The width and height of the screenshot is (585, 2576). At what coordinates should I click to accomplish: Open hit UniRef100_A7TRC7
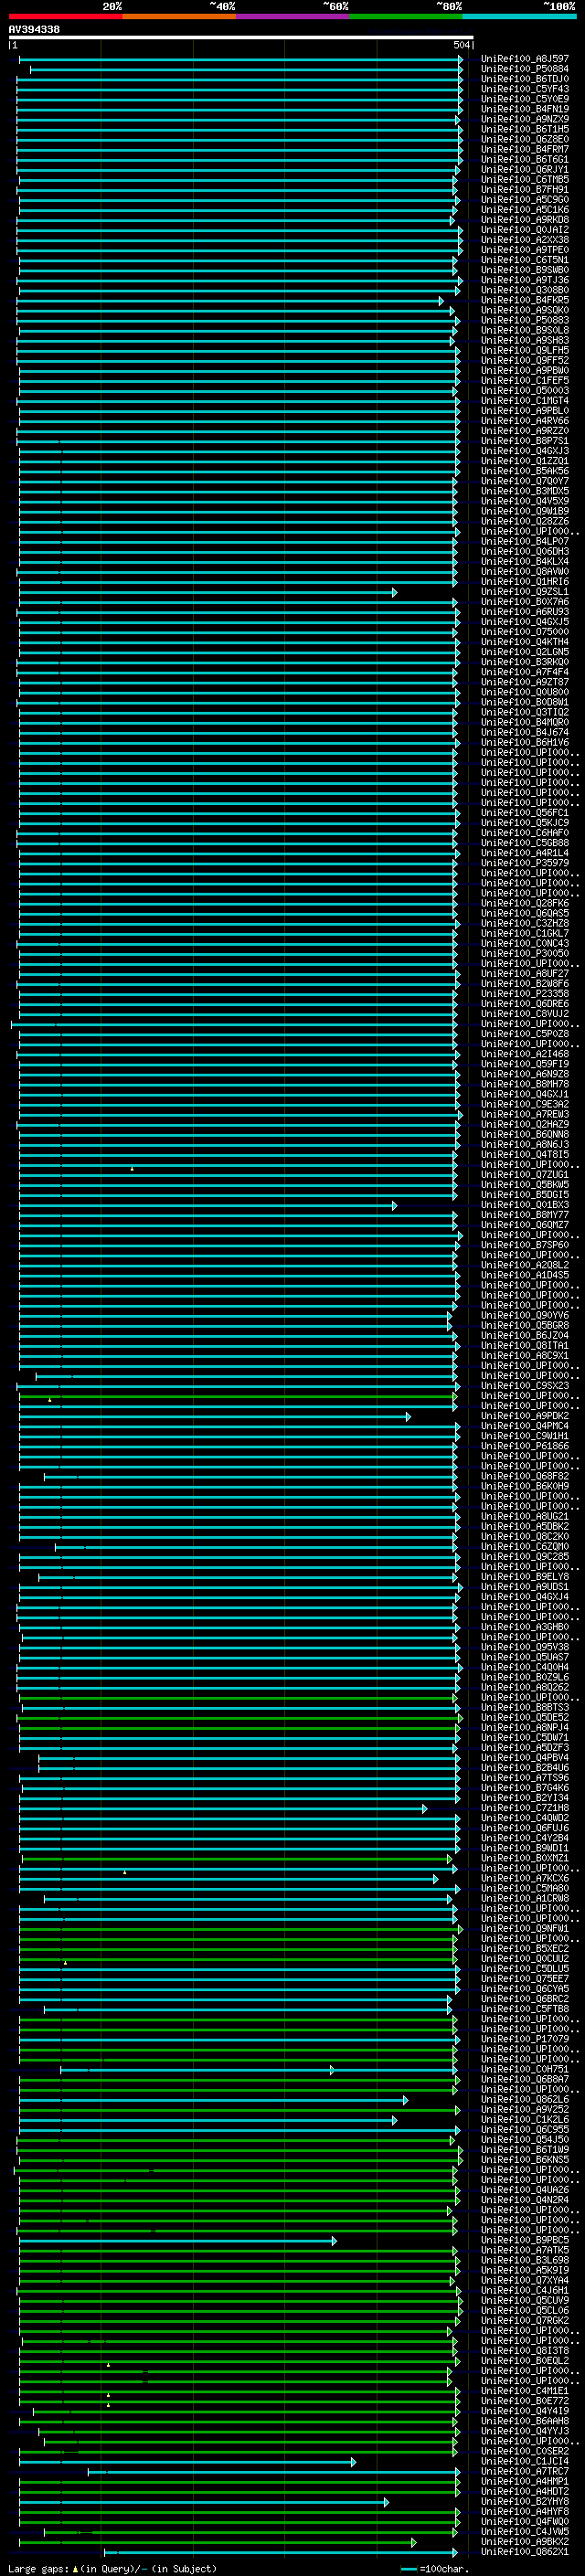[525, 2471]
